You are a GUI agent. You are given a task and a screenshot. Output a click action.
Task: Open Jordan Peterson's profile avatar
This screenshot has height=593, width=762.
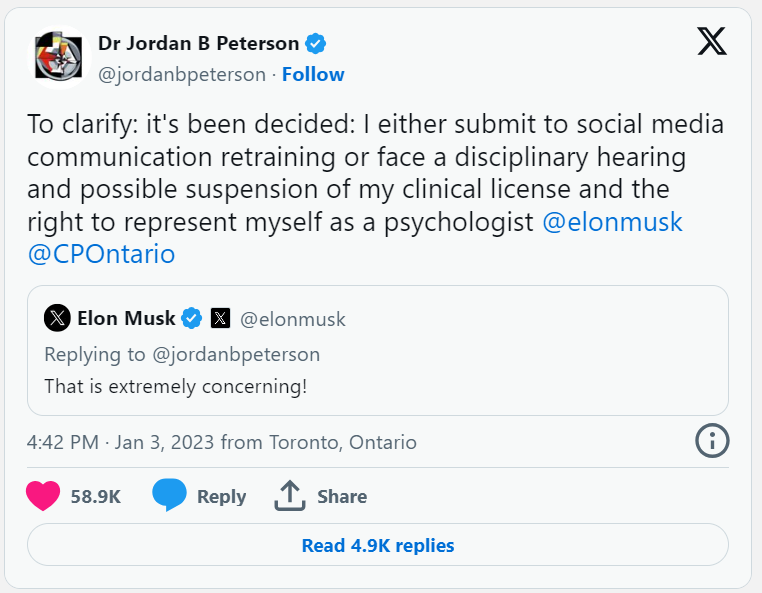point(59,57)
